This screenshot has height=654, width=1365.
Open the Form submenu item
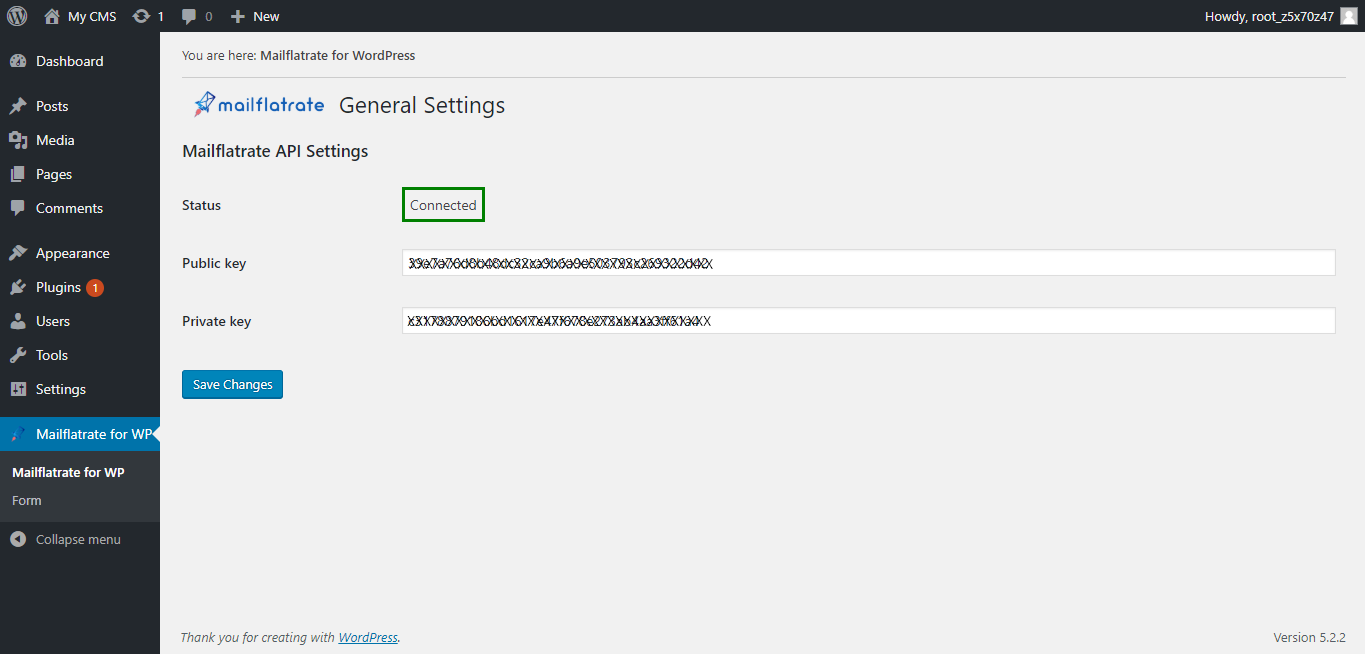pos(27,500)
